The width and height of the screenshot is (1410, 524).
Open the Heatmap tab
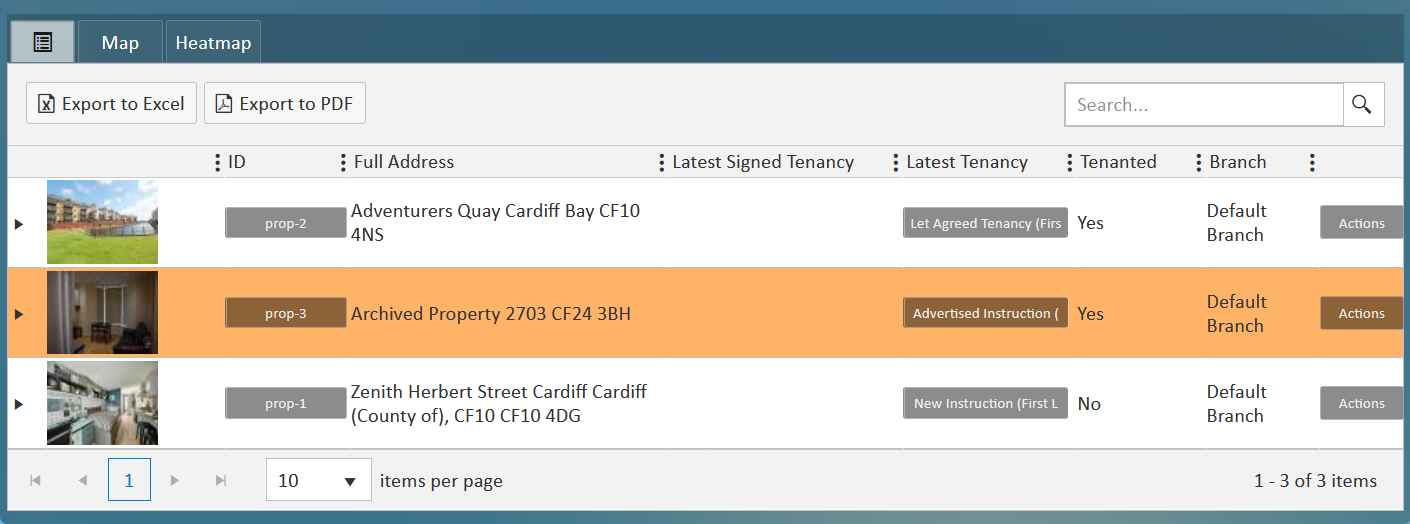(212, 43)
